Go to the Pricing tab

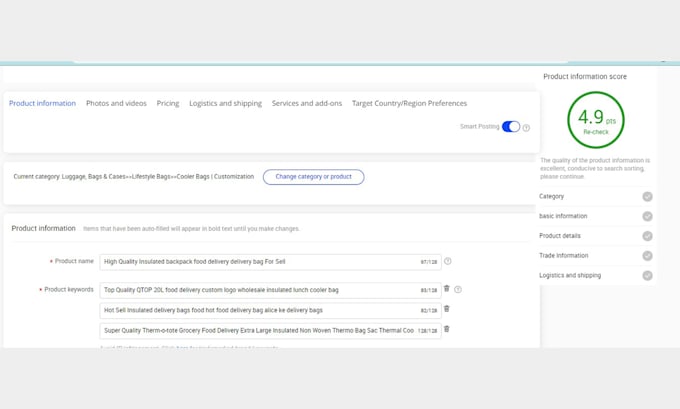tap(168, 103)
